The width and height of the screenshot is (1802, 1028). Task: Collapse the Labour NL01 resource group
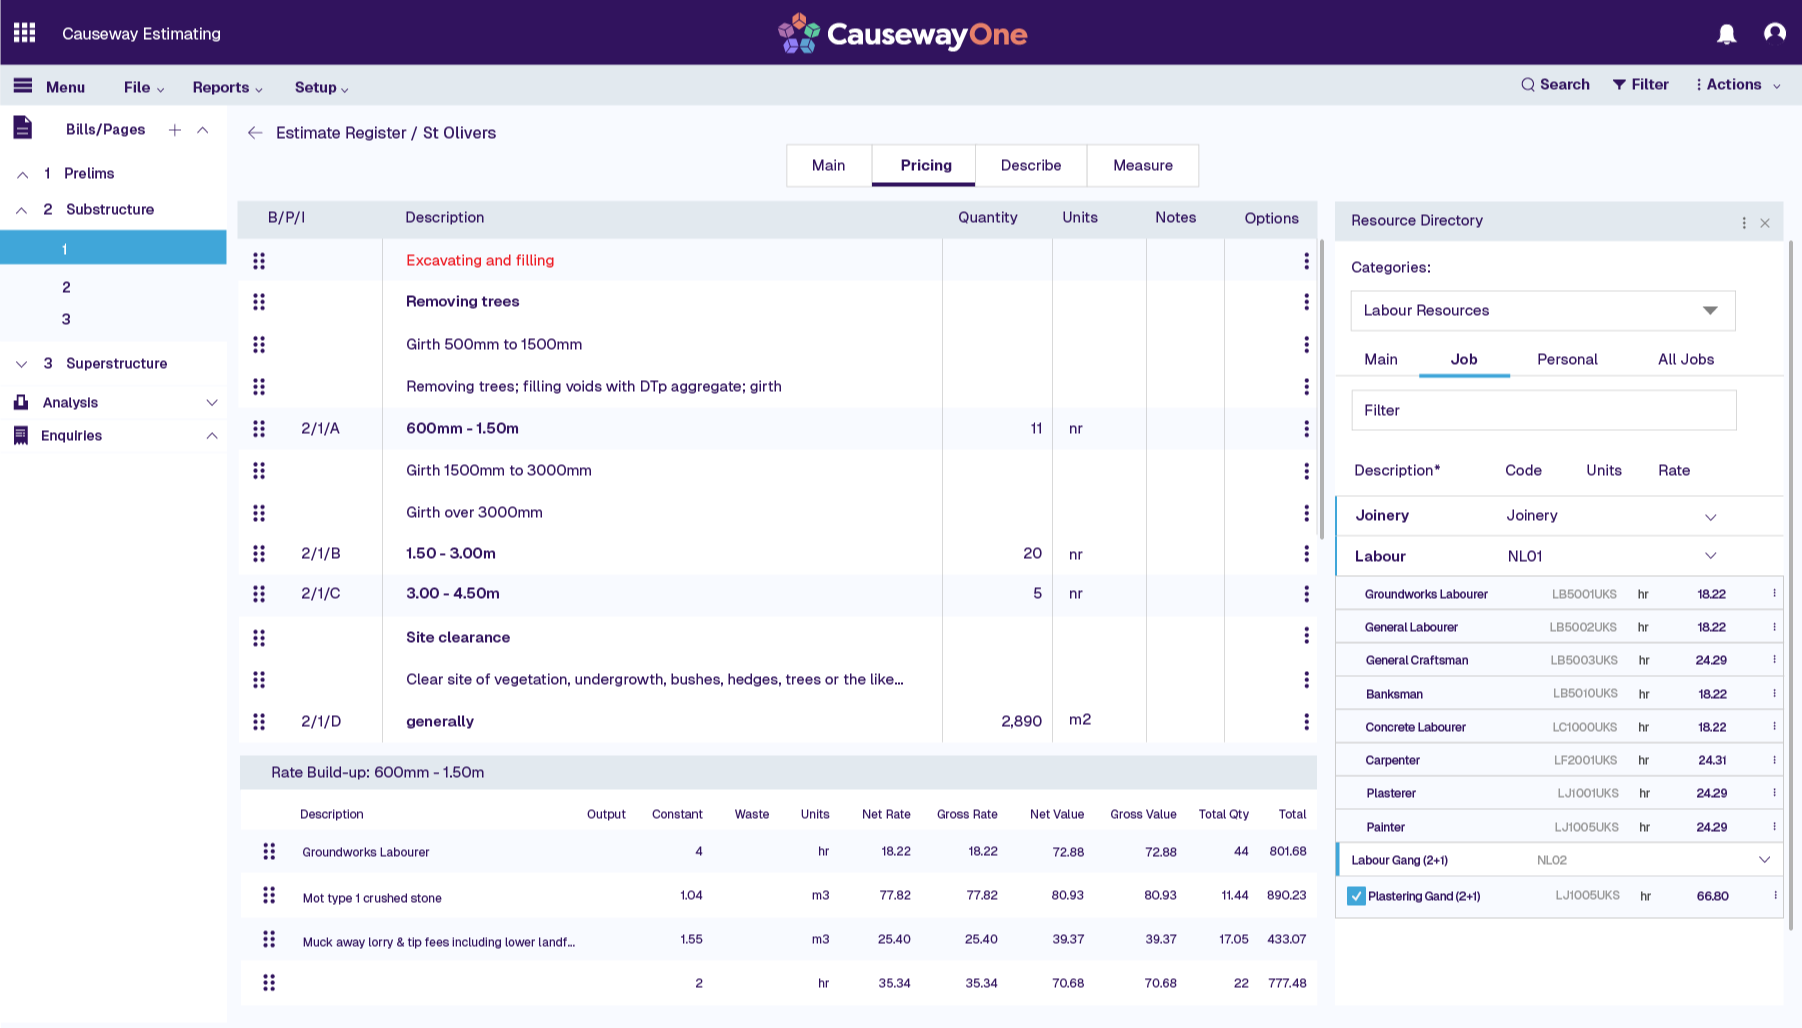coord(1711,556)
